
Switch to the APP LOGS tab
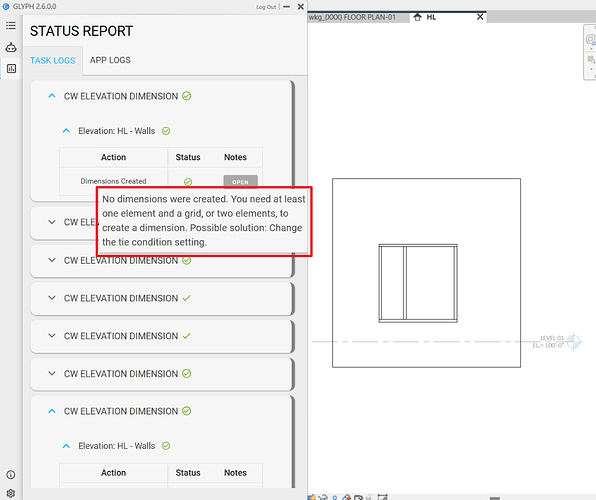click(x=110, y=60)
